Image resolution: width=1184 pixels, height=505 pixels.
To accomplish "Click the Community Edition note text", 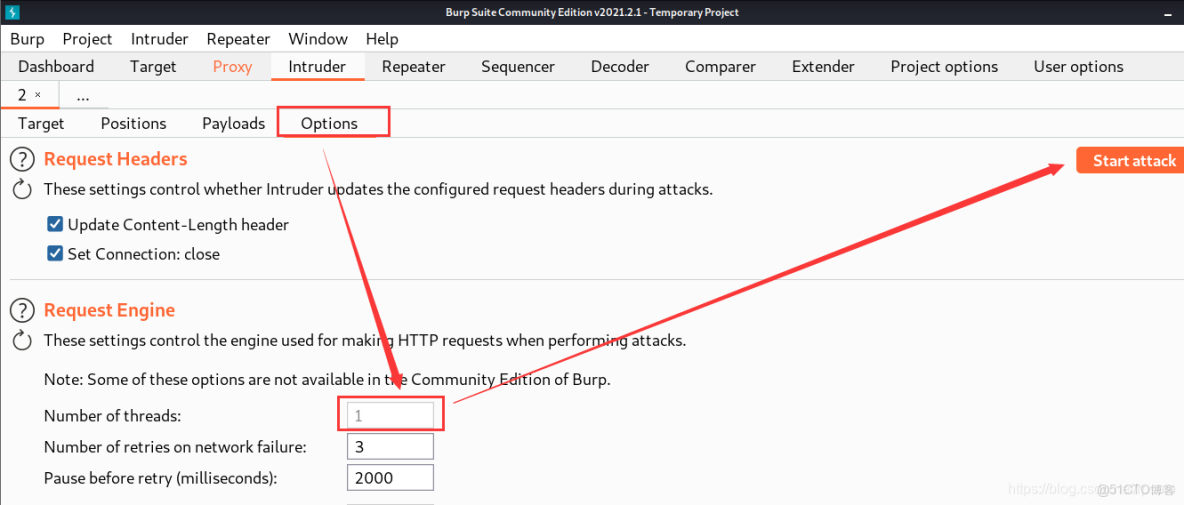I will [327, 380].
